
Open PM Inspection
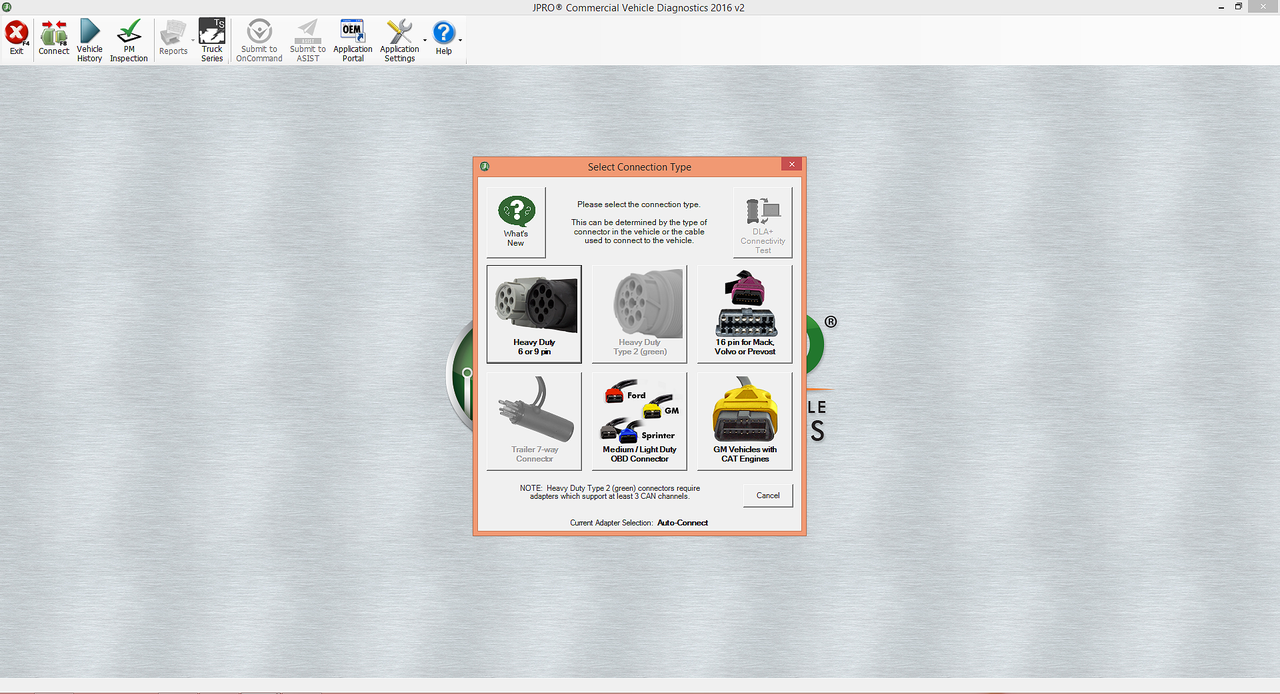tap(129, 40)
